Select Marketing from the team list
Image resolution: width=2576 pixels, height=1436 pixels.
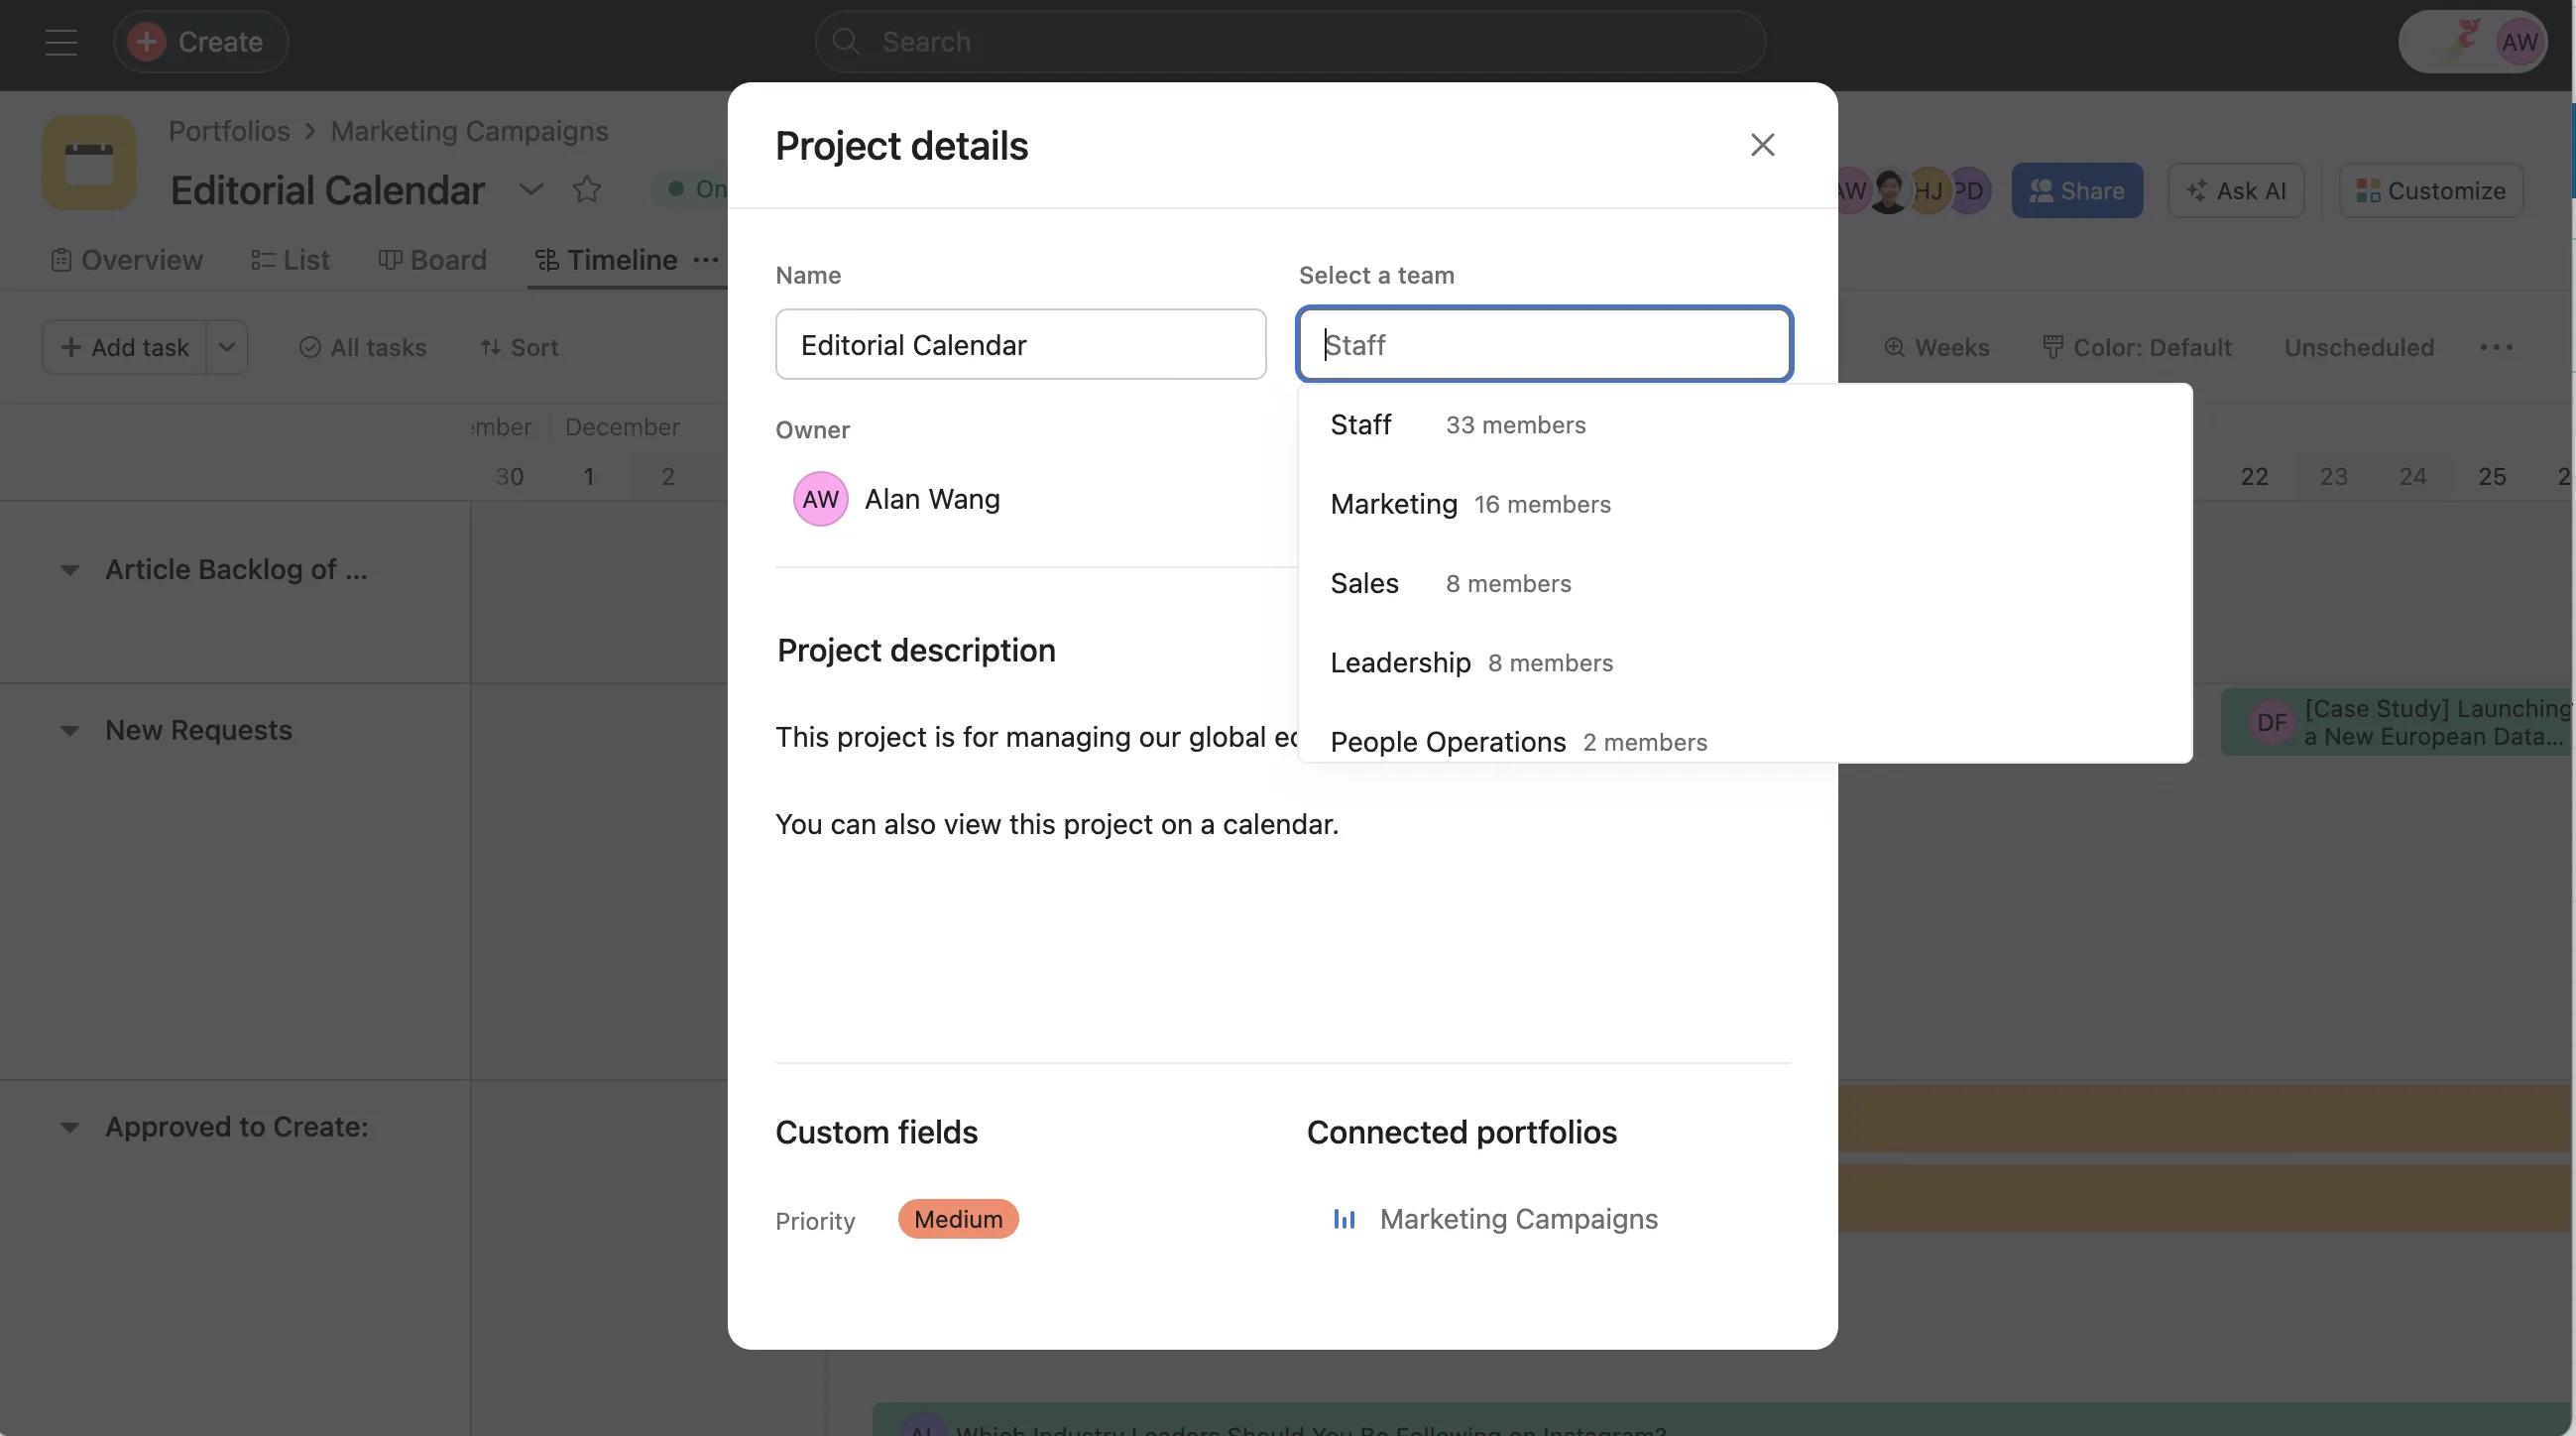(1393, 504)
